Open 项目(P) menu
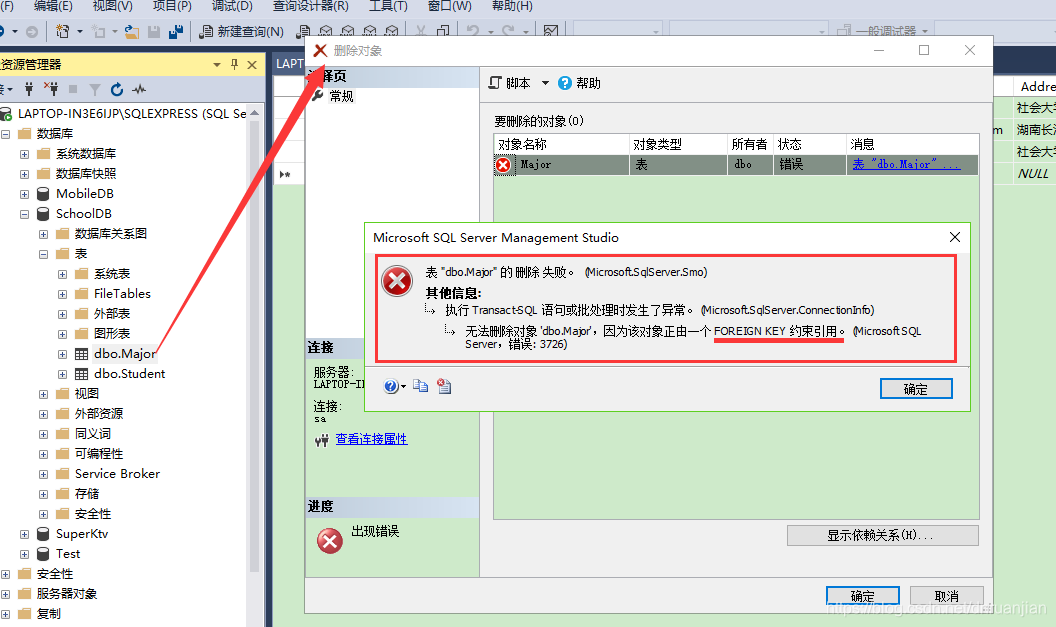The width and height of the screenshot is (1056, 627). pos(172,6)
